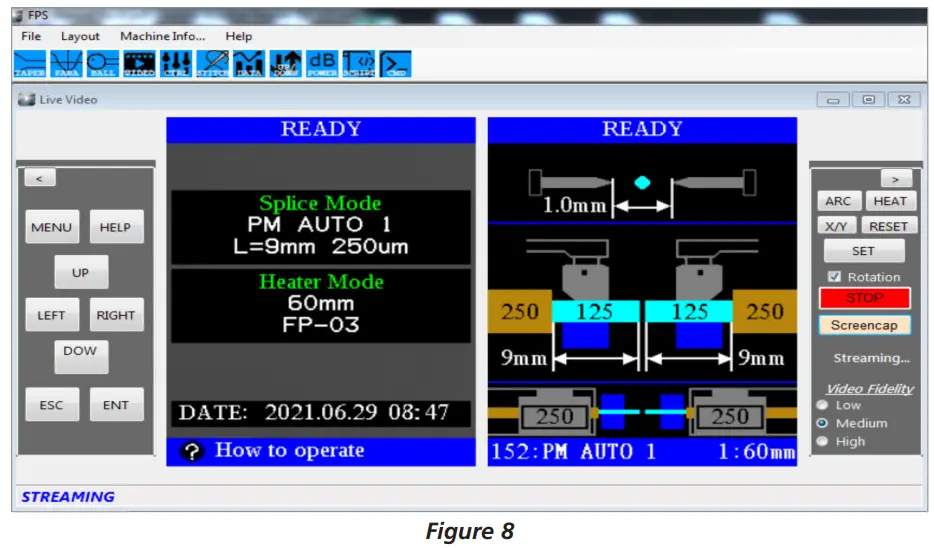Viewport: 934px width, 548px height.
Task: Click the STREAMING status bar text
Action: pyautogui.click(x=68, y=497)
